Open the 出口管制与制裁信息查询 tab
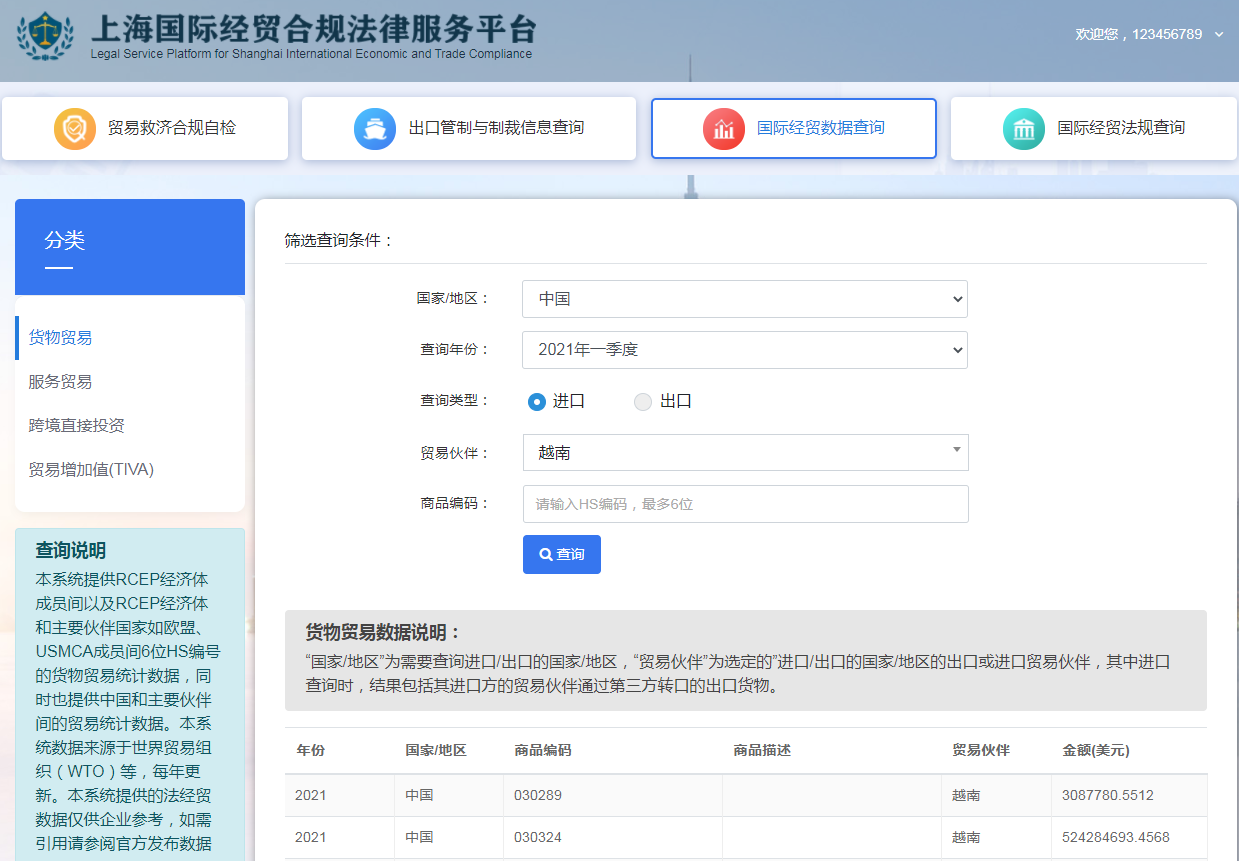Image resolution: width=1239 pixels, height=861 pixels. [x=469, y=128]
